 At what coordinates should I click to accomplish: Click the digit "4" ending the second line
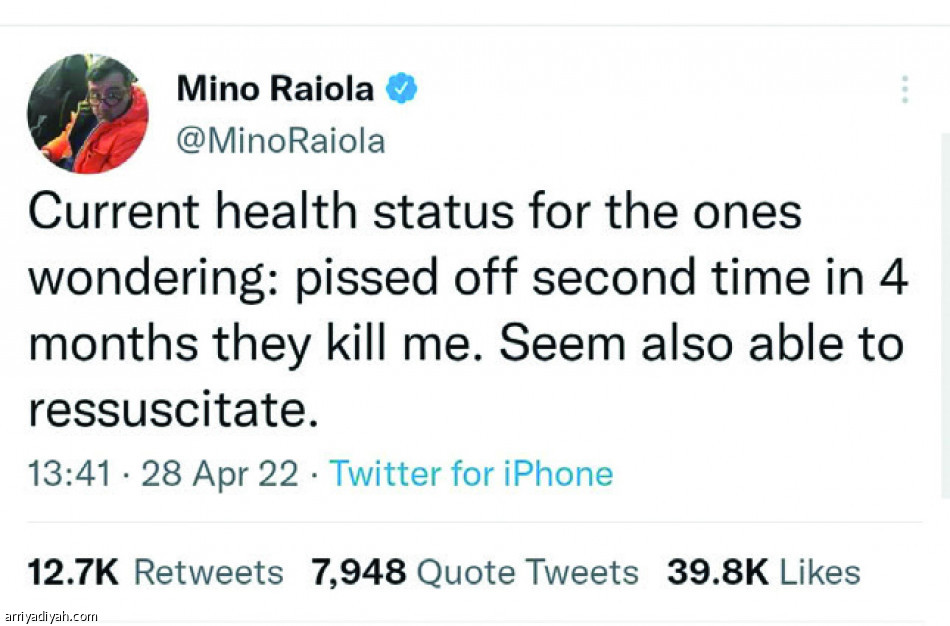(895, 278)
